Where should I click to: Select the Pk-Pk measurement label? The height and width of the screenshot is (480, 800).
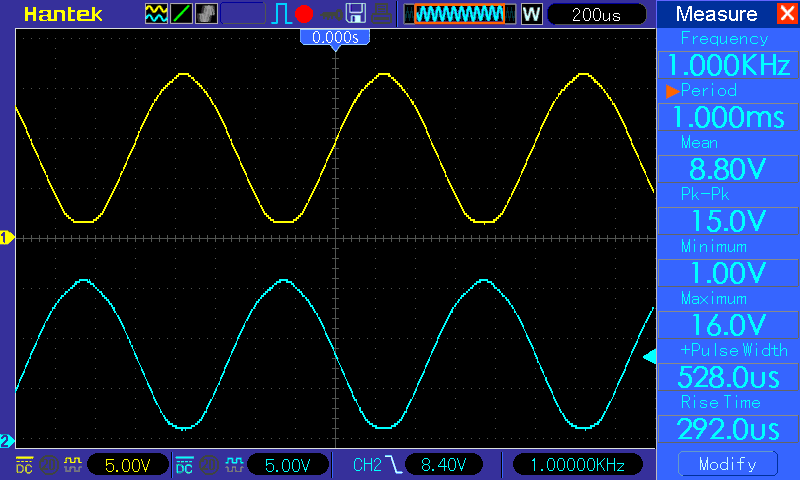[705, 194]
